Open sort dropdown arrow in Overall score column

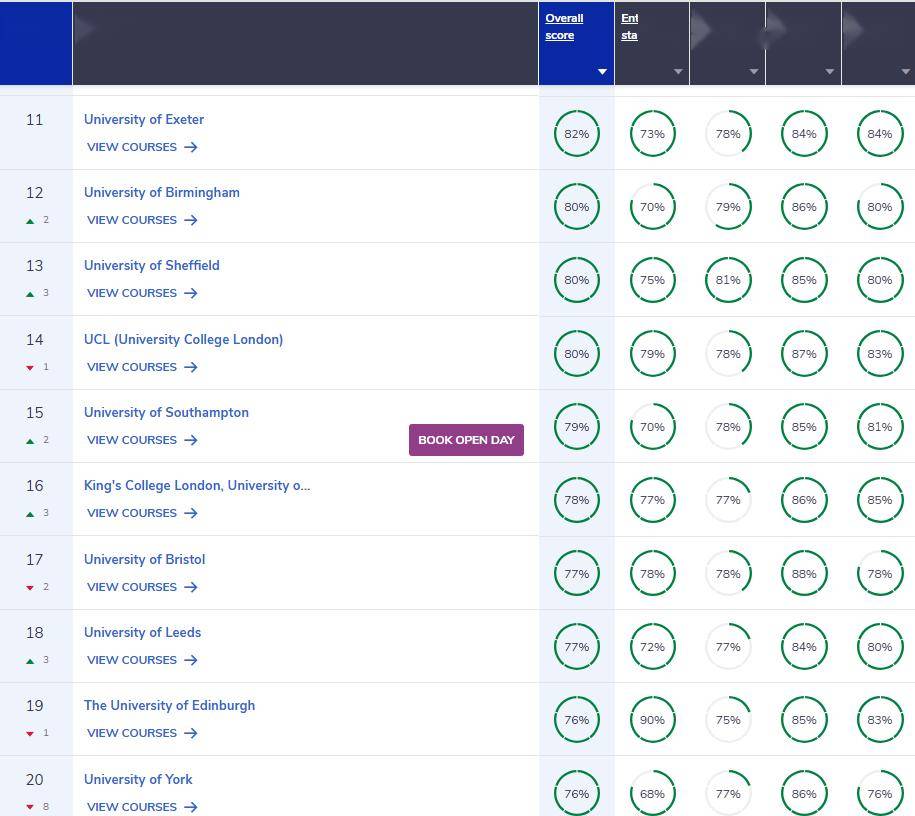602,72
